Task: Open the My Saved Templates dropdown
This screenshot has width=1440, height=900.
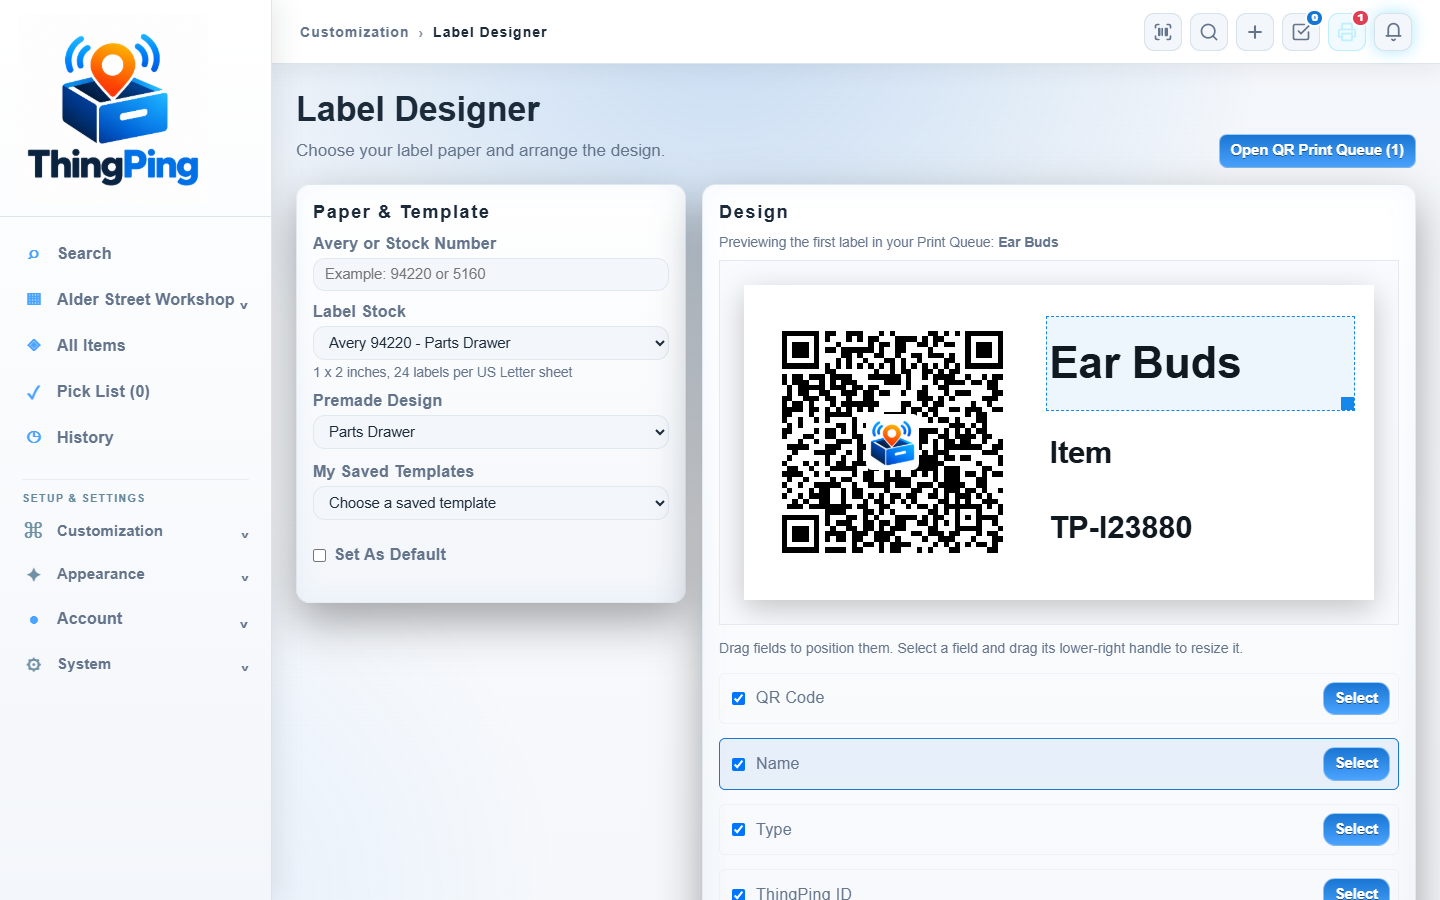Action: tap(491, 503)
